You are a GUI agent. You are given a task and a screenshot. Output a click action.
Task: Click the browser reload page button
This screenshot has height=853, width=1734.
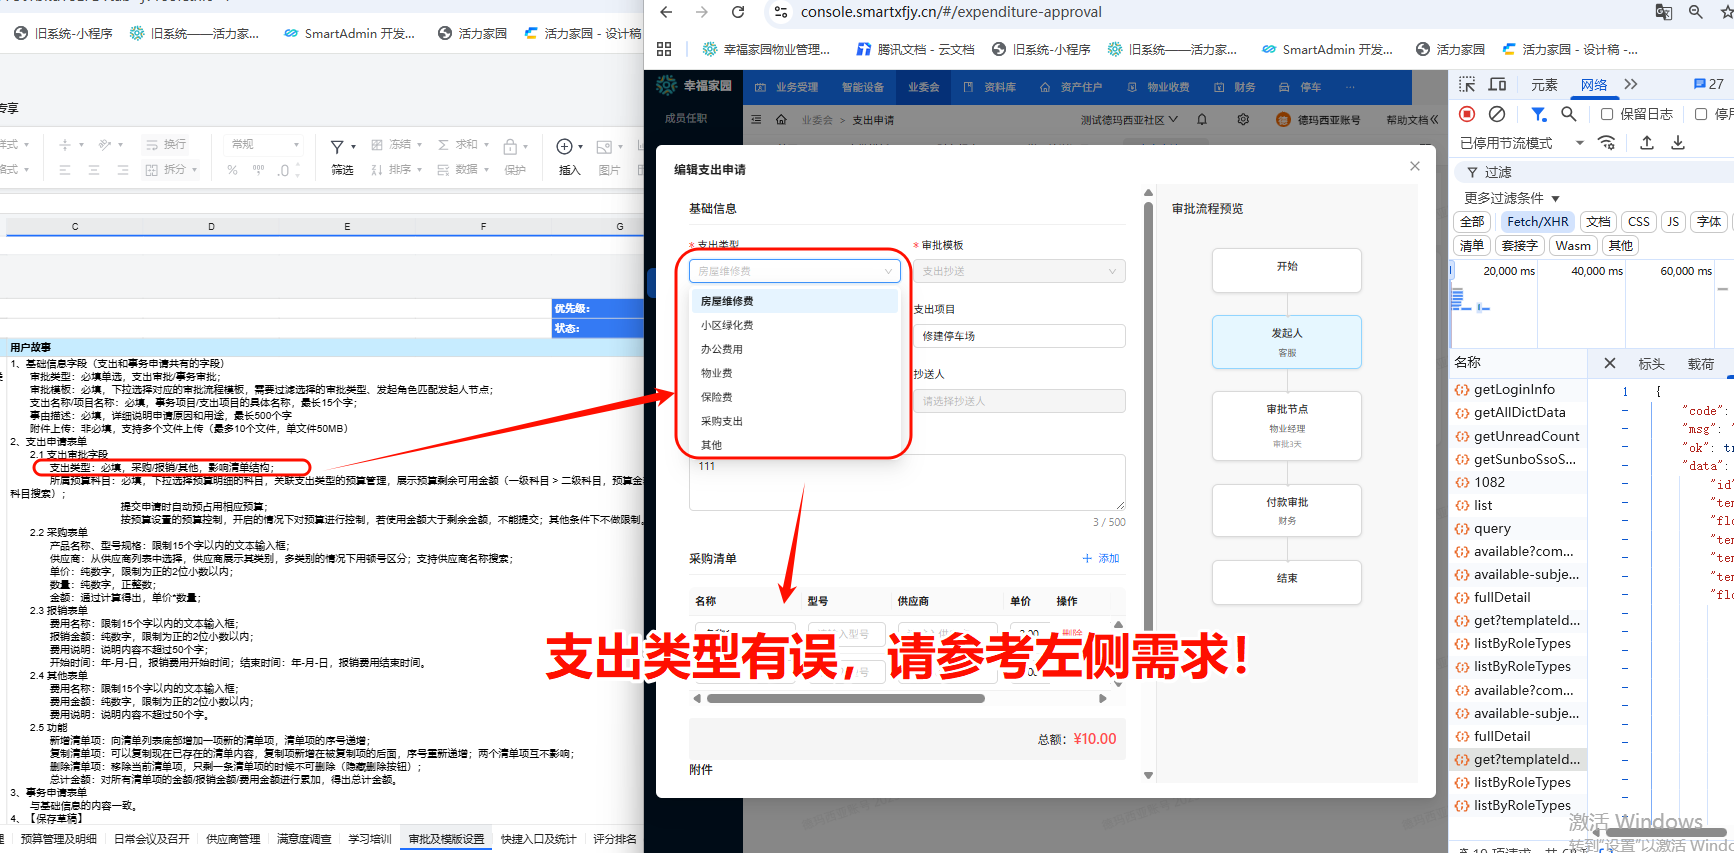pyautogui.click(x=738, y=12)
